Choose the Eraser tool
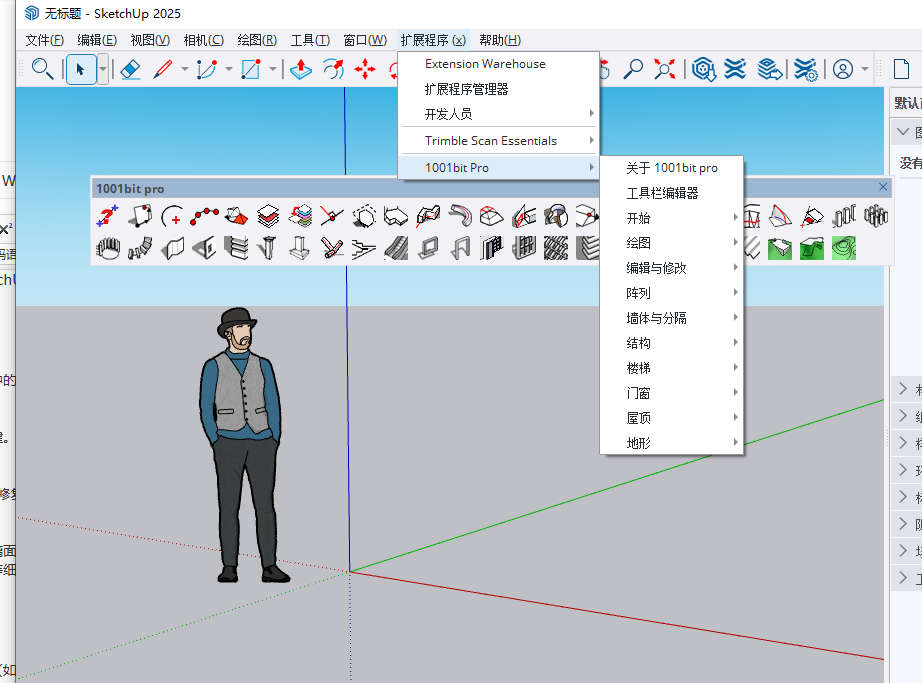The image size is (922, 683). 130,69
